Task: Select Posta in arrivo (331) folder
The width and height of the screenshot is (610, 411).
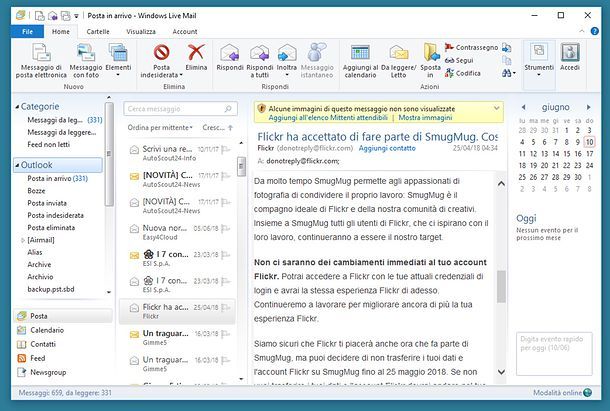Action: click(58, 178)
